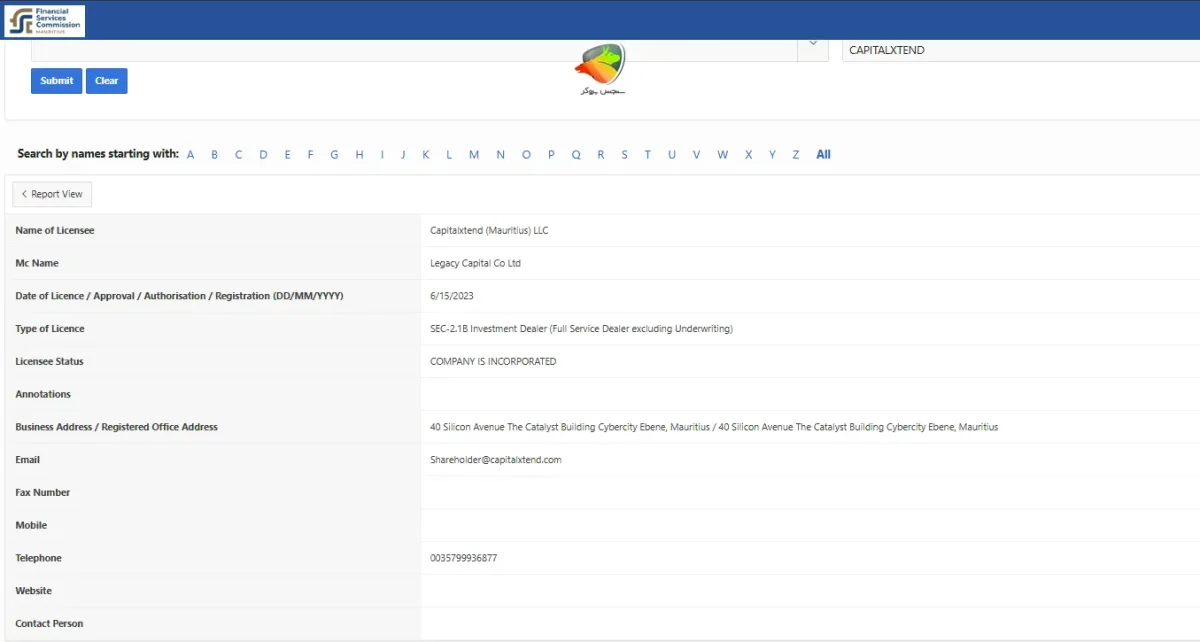This screenshot has height=642, width=1200.
Task: Filter names starting with S
Action: (624, 154)
